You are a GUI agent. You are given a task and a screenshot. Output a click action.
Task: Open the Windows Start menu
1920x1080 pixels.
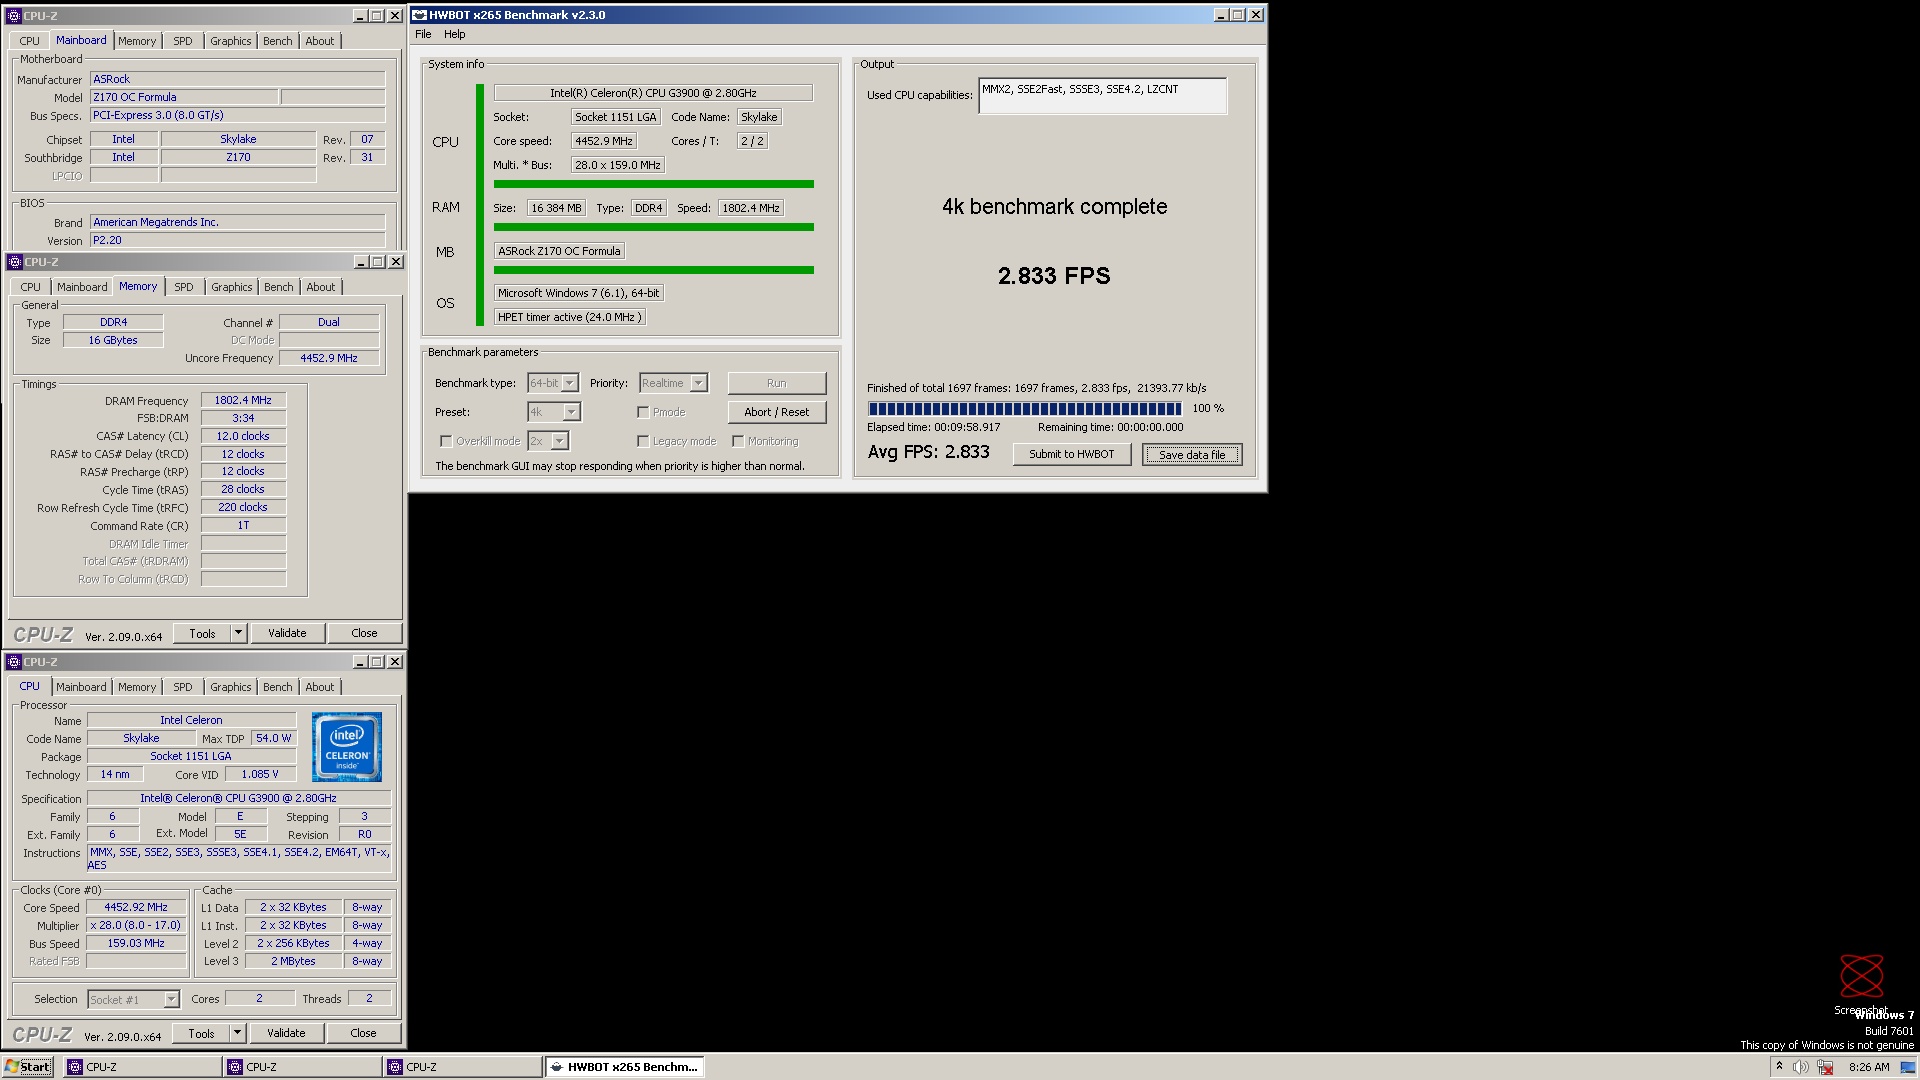coord(27,1066)
